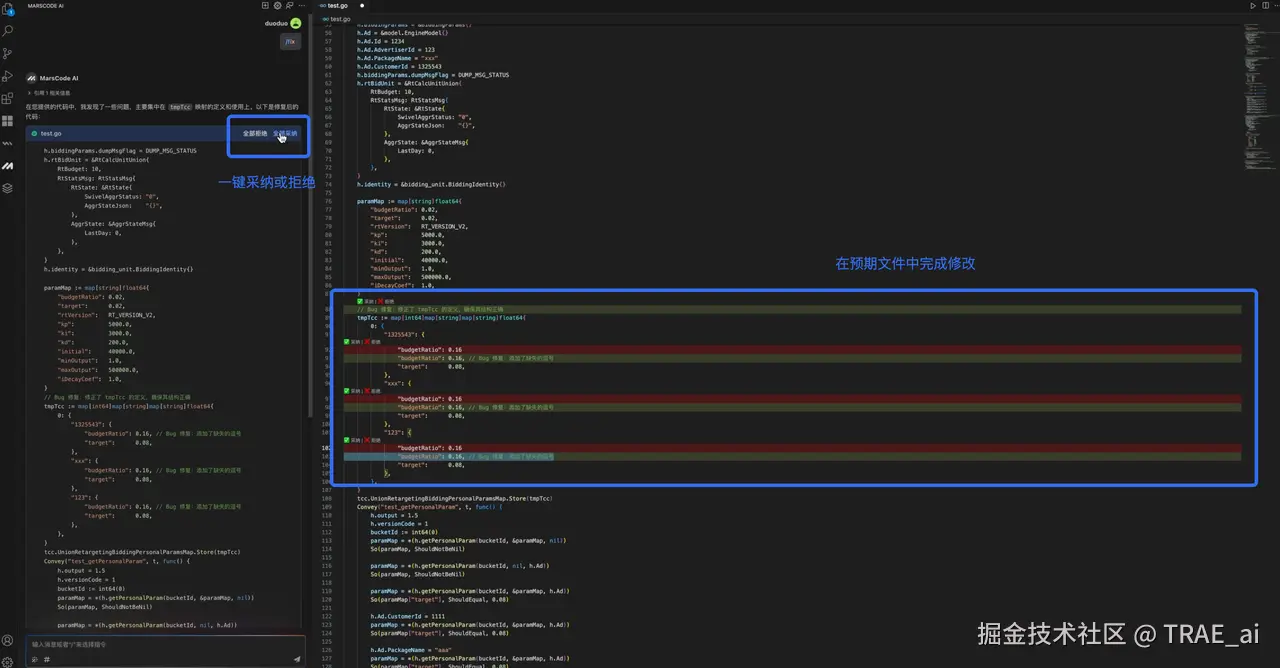Click the /fix command chip in chat
Viewport: 1280px width, 668px height.
290,42
